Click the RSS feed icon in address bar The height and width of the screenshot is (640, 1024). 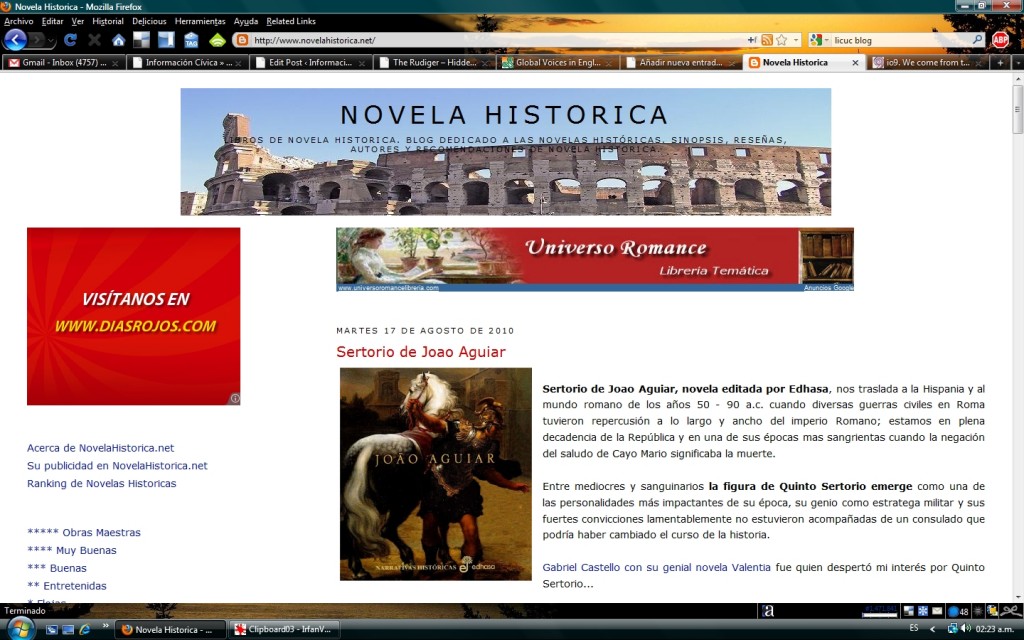coord(766,40)
